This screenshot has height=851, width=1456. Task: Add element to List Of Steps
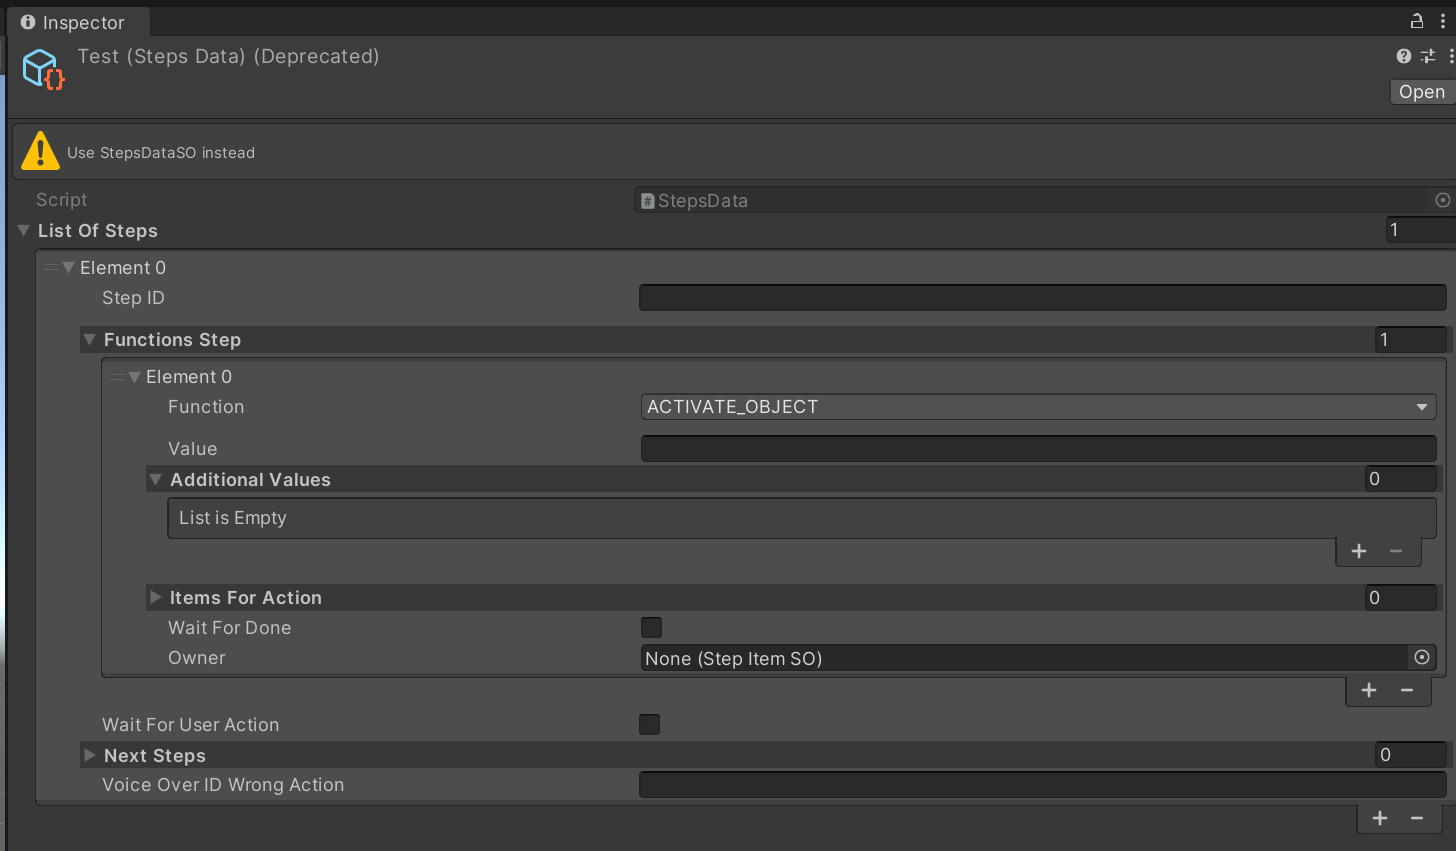1380,818
